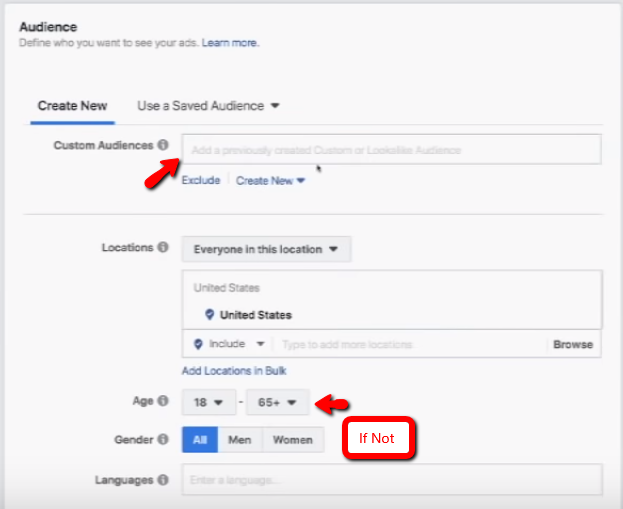Open the Languages info icon
This screenshot has height=509, width=623.
163,480
